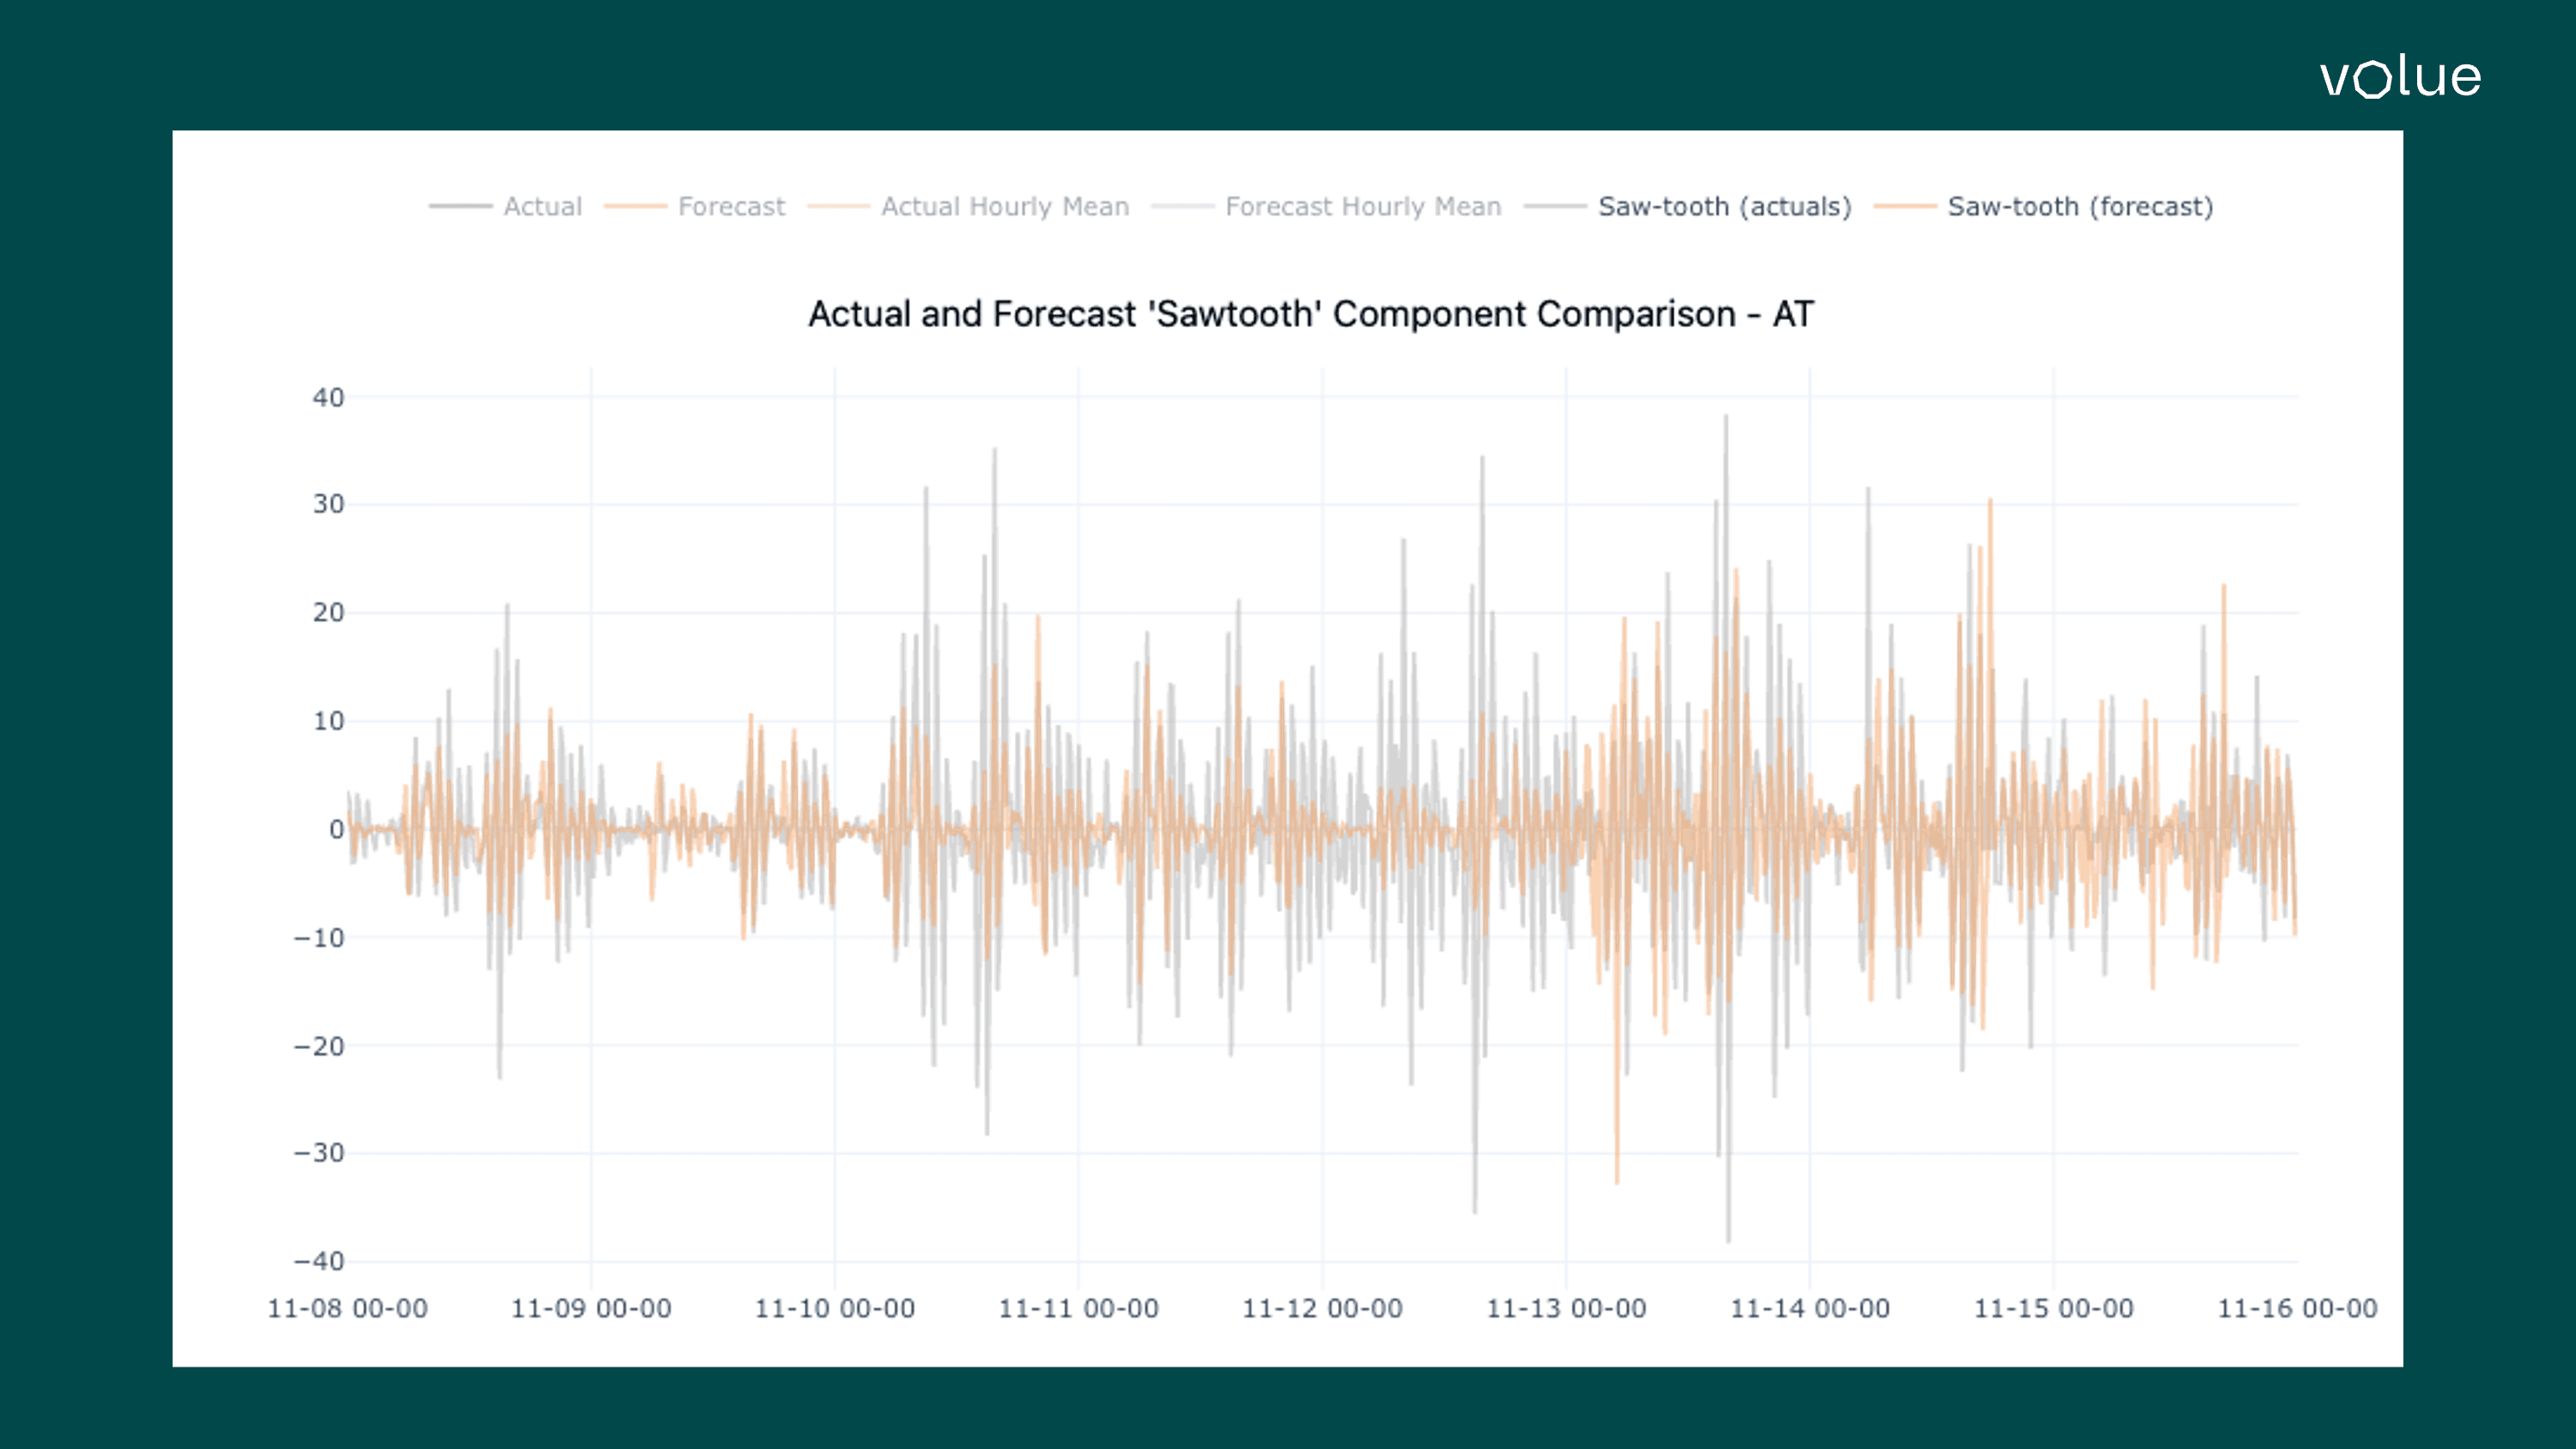Click the Actual Hourly Mean legend swatch

coord(838,207)
